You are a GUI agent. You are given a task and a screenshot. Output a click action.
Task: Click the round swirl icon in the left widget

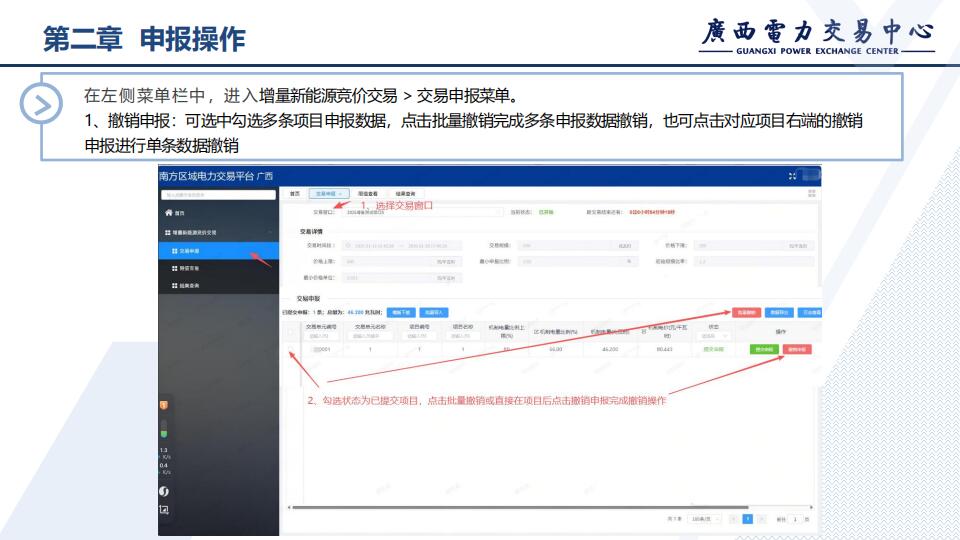click(x=164, y=490)
